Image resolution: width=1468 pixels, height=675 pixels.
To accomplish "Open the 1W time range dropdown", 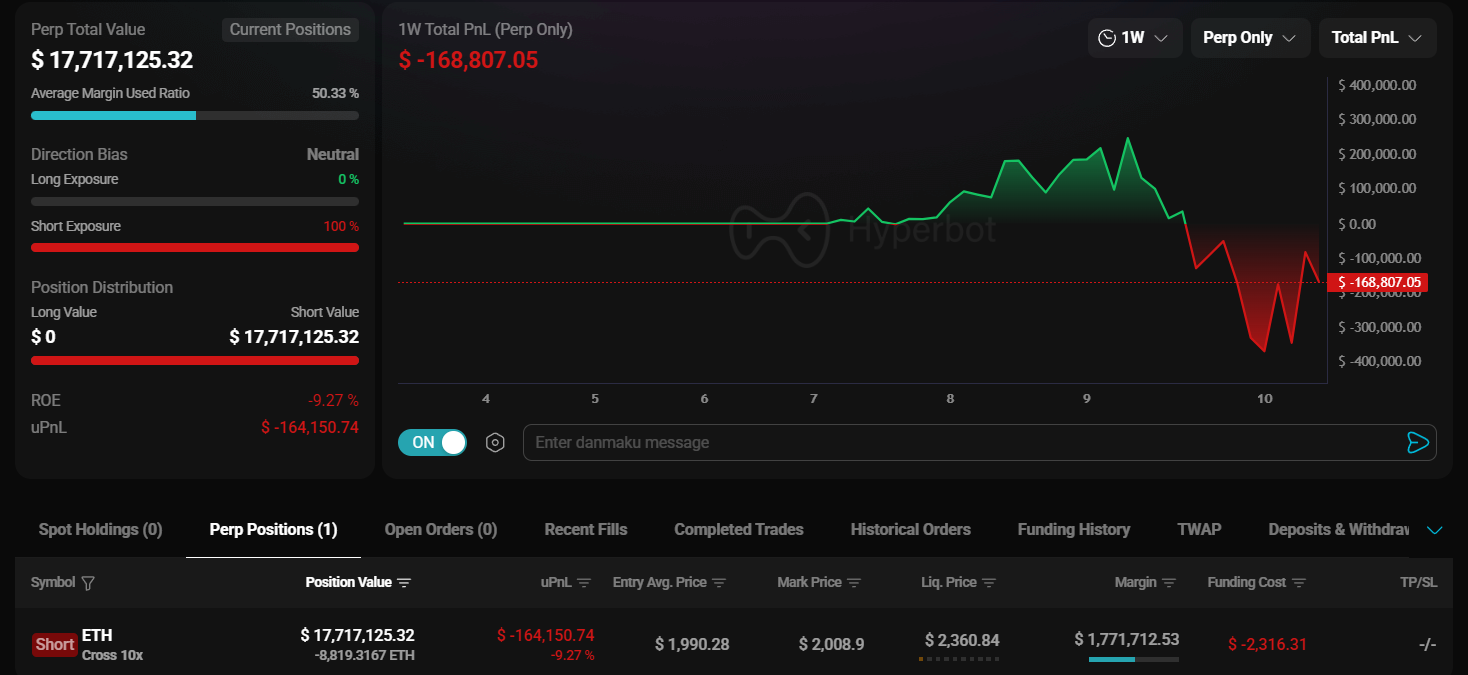I will pyautogui.click(x=1134, y=38).
